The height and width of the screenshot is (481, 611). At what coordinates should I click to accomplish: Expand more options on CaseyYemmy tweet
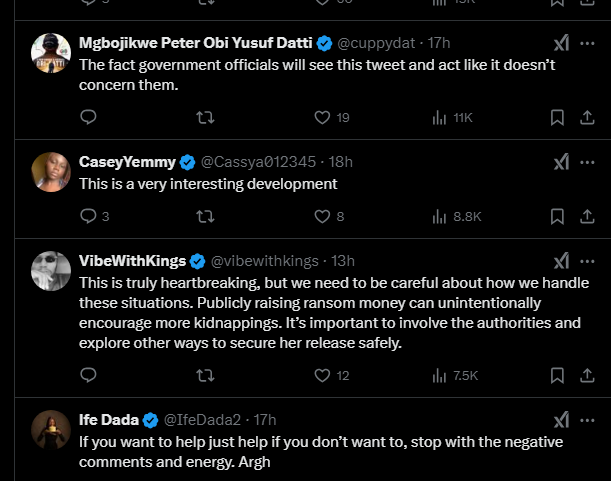[588, 161]
